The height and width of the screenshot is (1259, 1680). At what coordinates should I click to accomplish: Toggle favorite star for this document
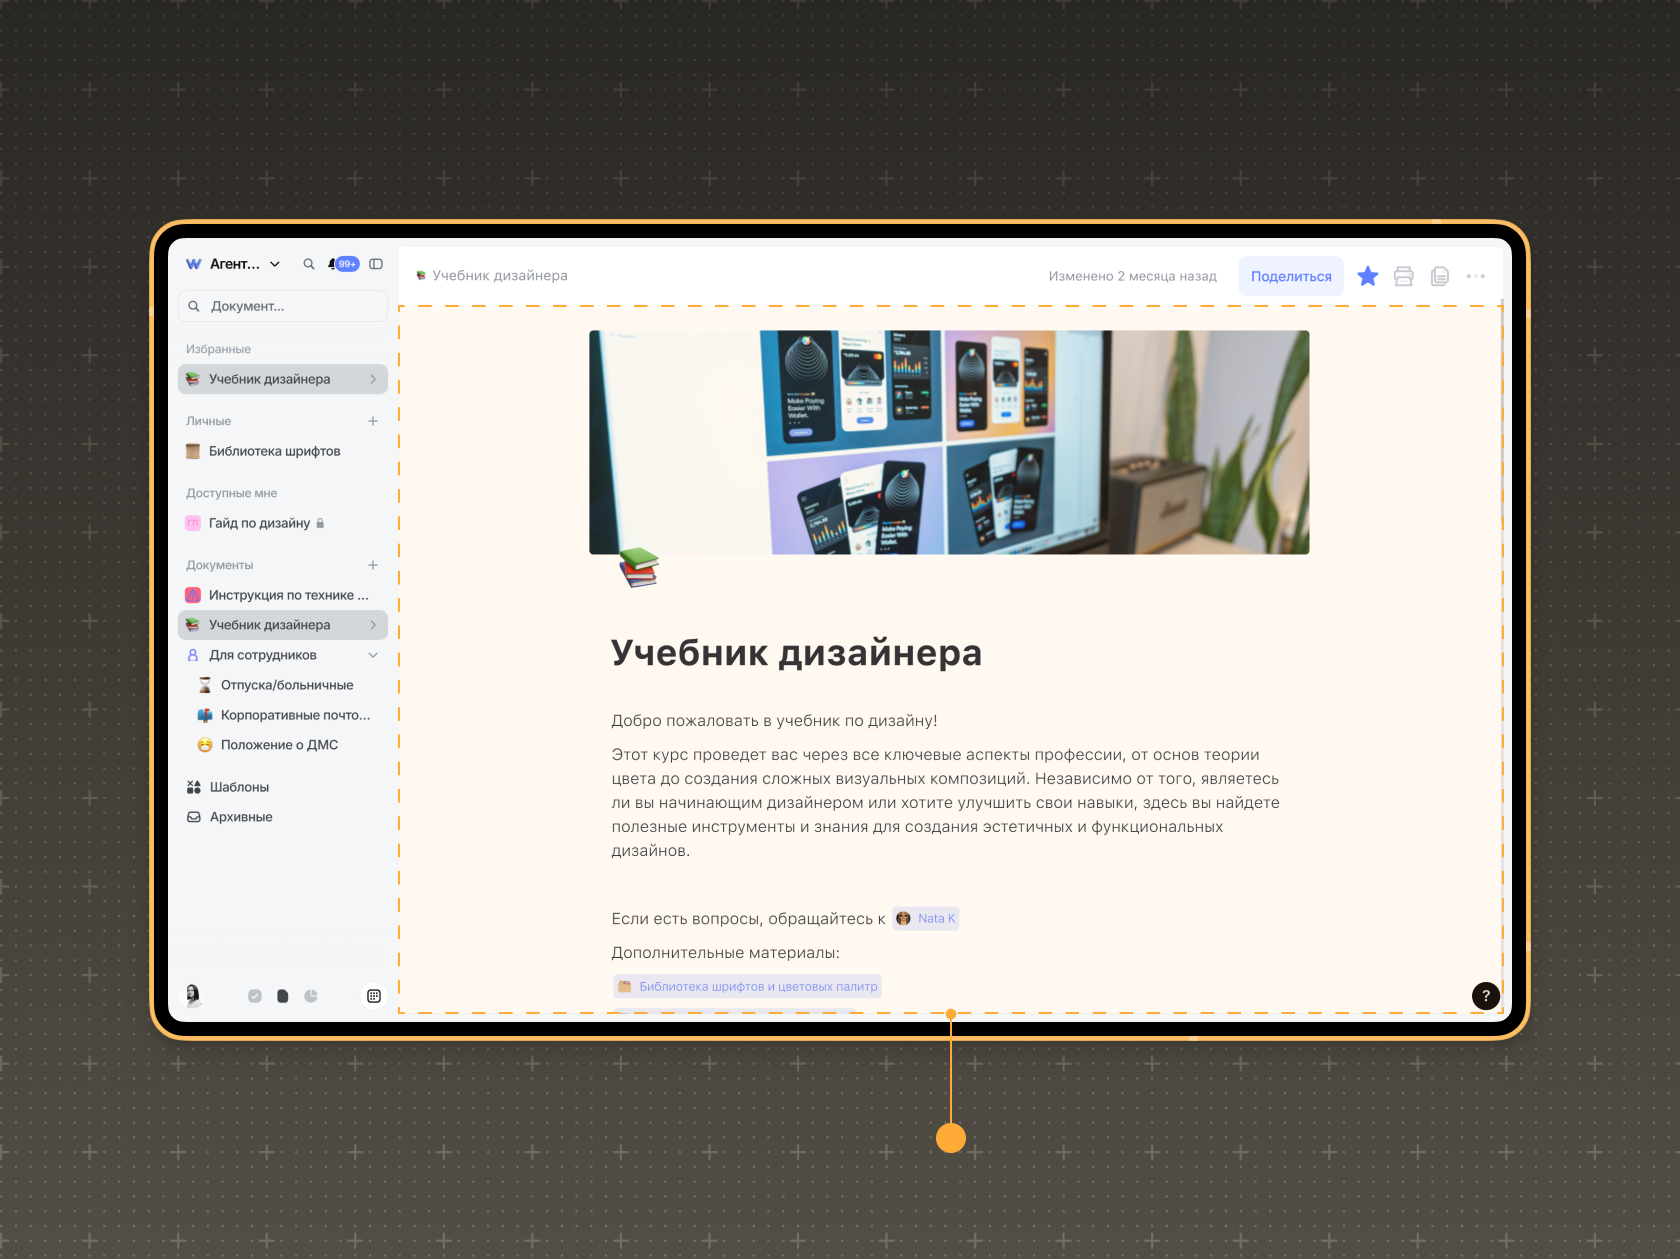pyautogui.click(x=1367, y=276)
